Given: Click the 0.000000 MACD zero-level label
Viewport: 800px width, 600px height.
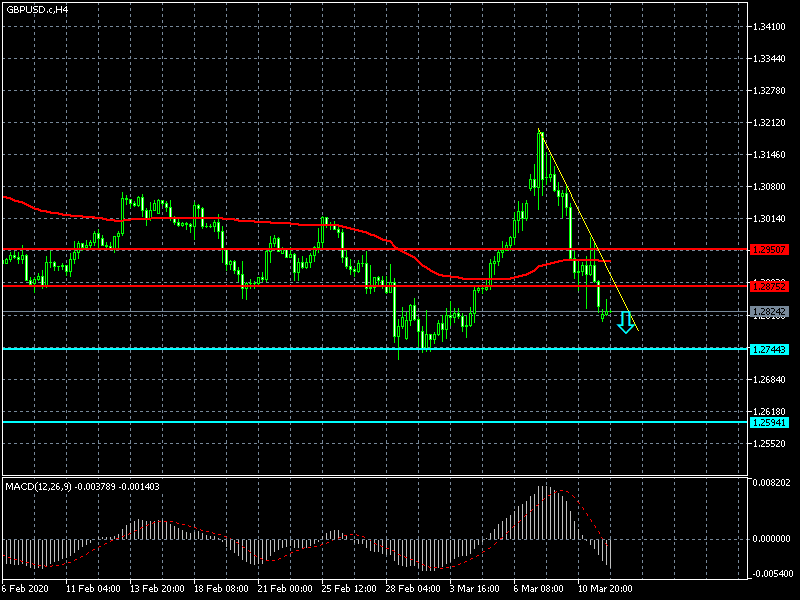Looking at the screenshot, I should pyautogui.click(x=771, y=538).
